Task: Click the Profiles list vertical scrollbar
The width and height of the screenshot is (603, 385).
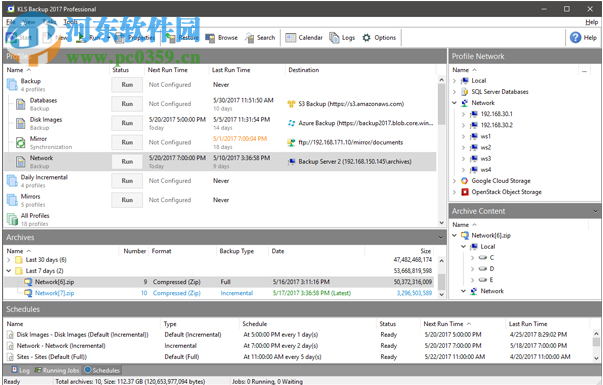Action: point(441,104)
